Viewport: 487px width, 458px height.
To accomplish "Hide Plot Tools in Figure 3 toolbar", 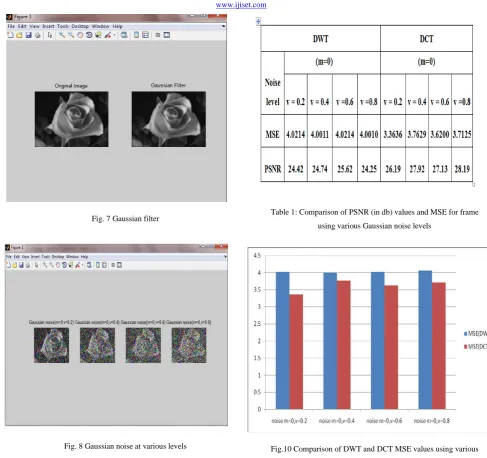I will tap(158, 35).
